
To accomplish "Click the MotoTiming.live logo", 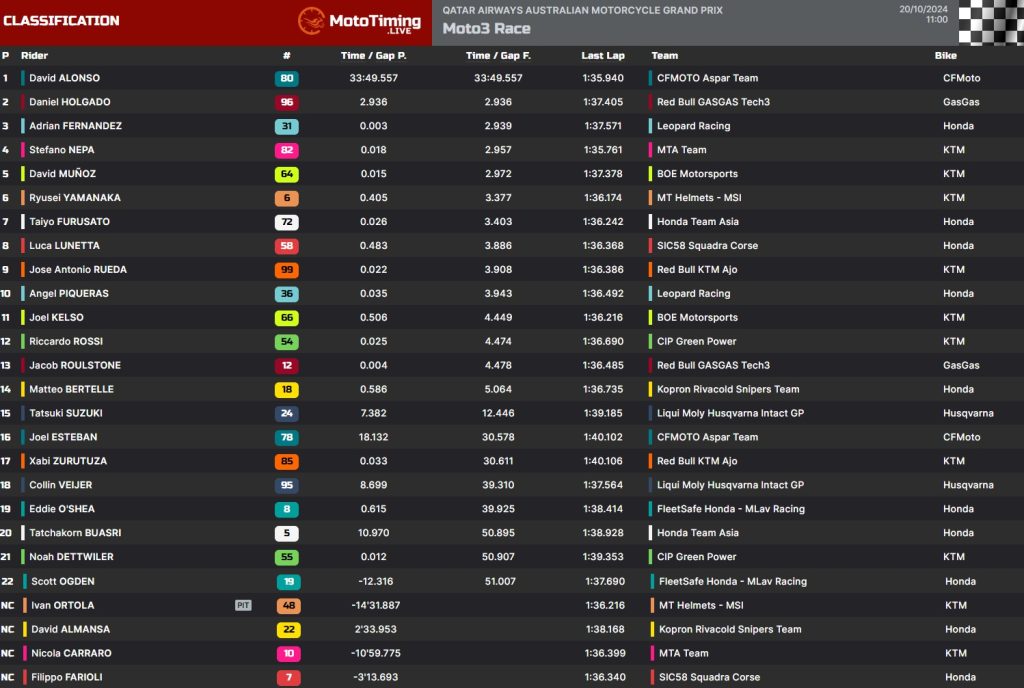I will 359,21.
